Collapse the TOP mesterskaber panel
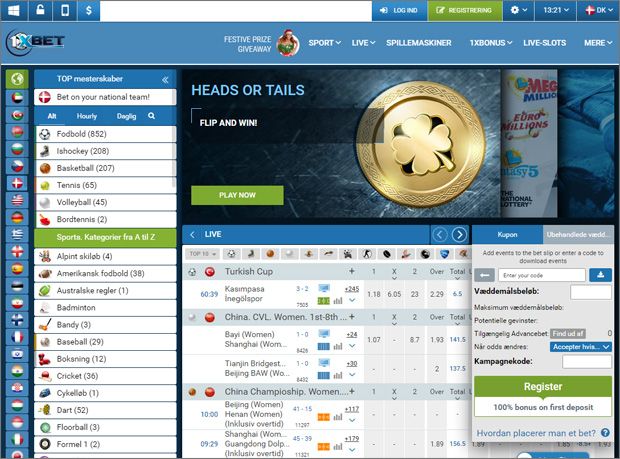620x459 pixels. tap(165, 79)
